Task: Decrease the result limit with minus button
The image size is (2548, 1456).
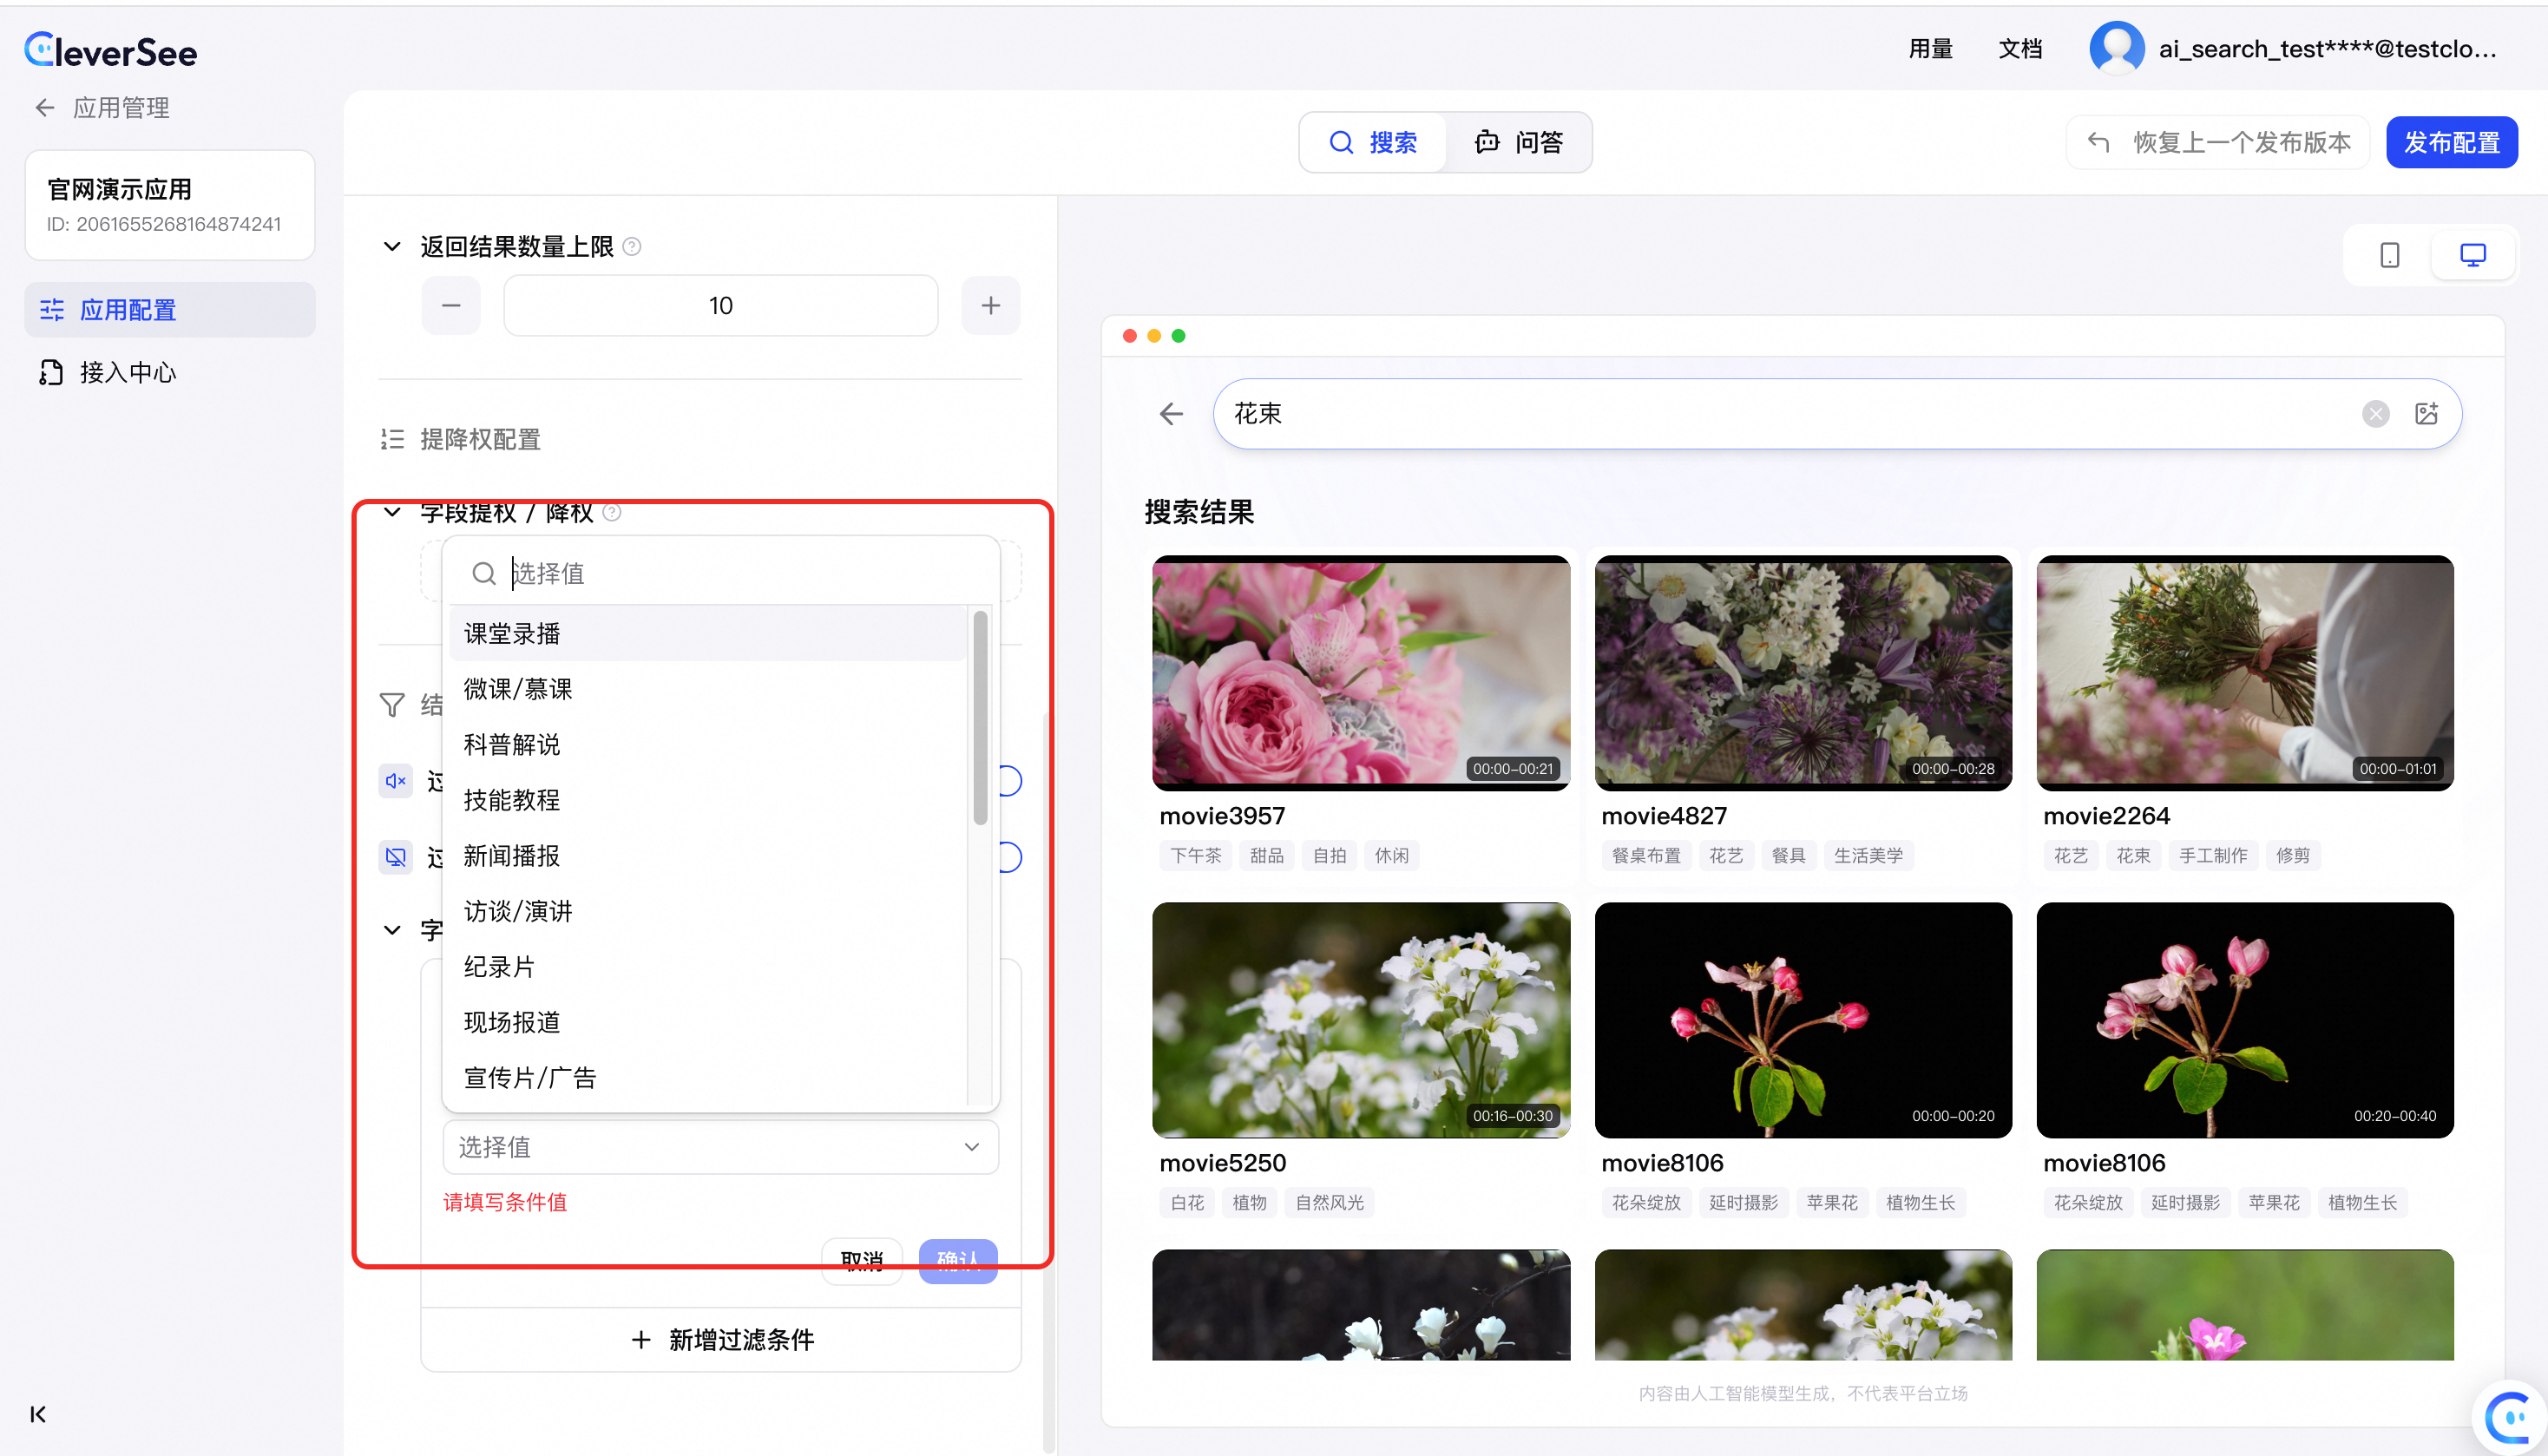Action: (x=451, y=305)
